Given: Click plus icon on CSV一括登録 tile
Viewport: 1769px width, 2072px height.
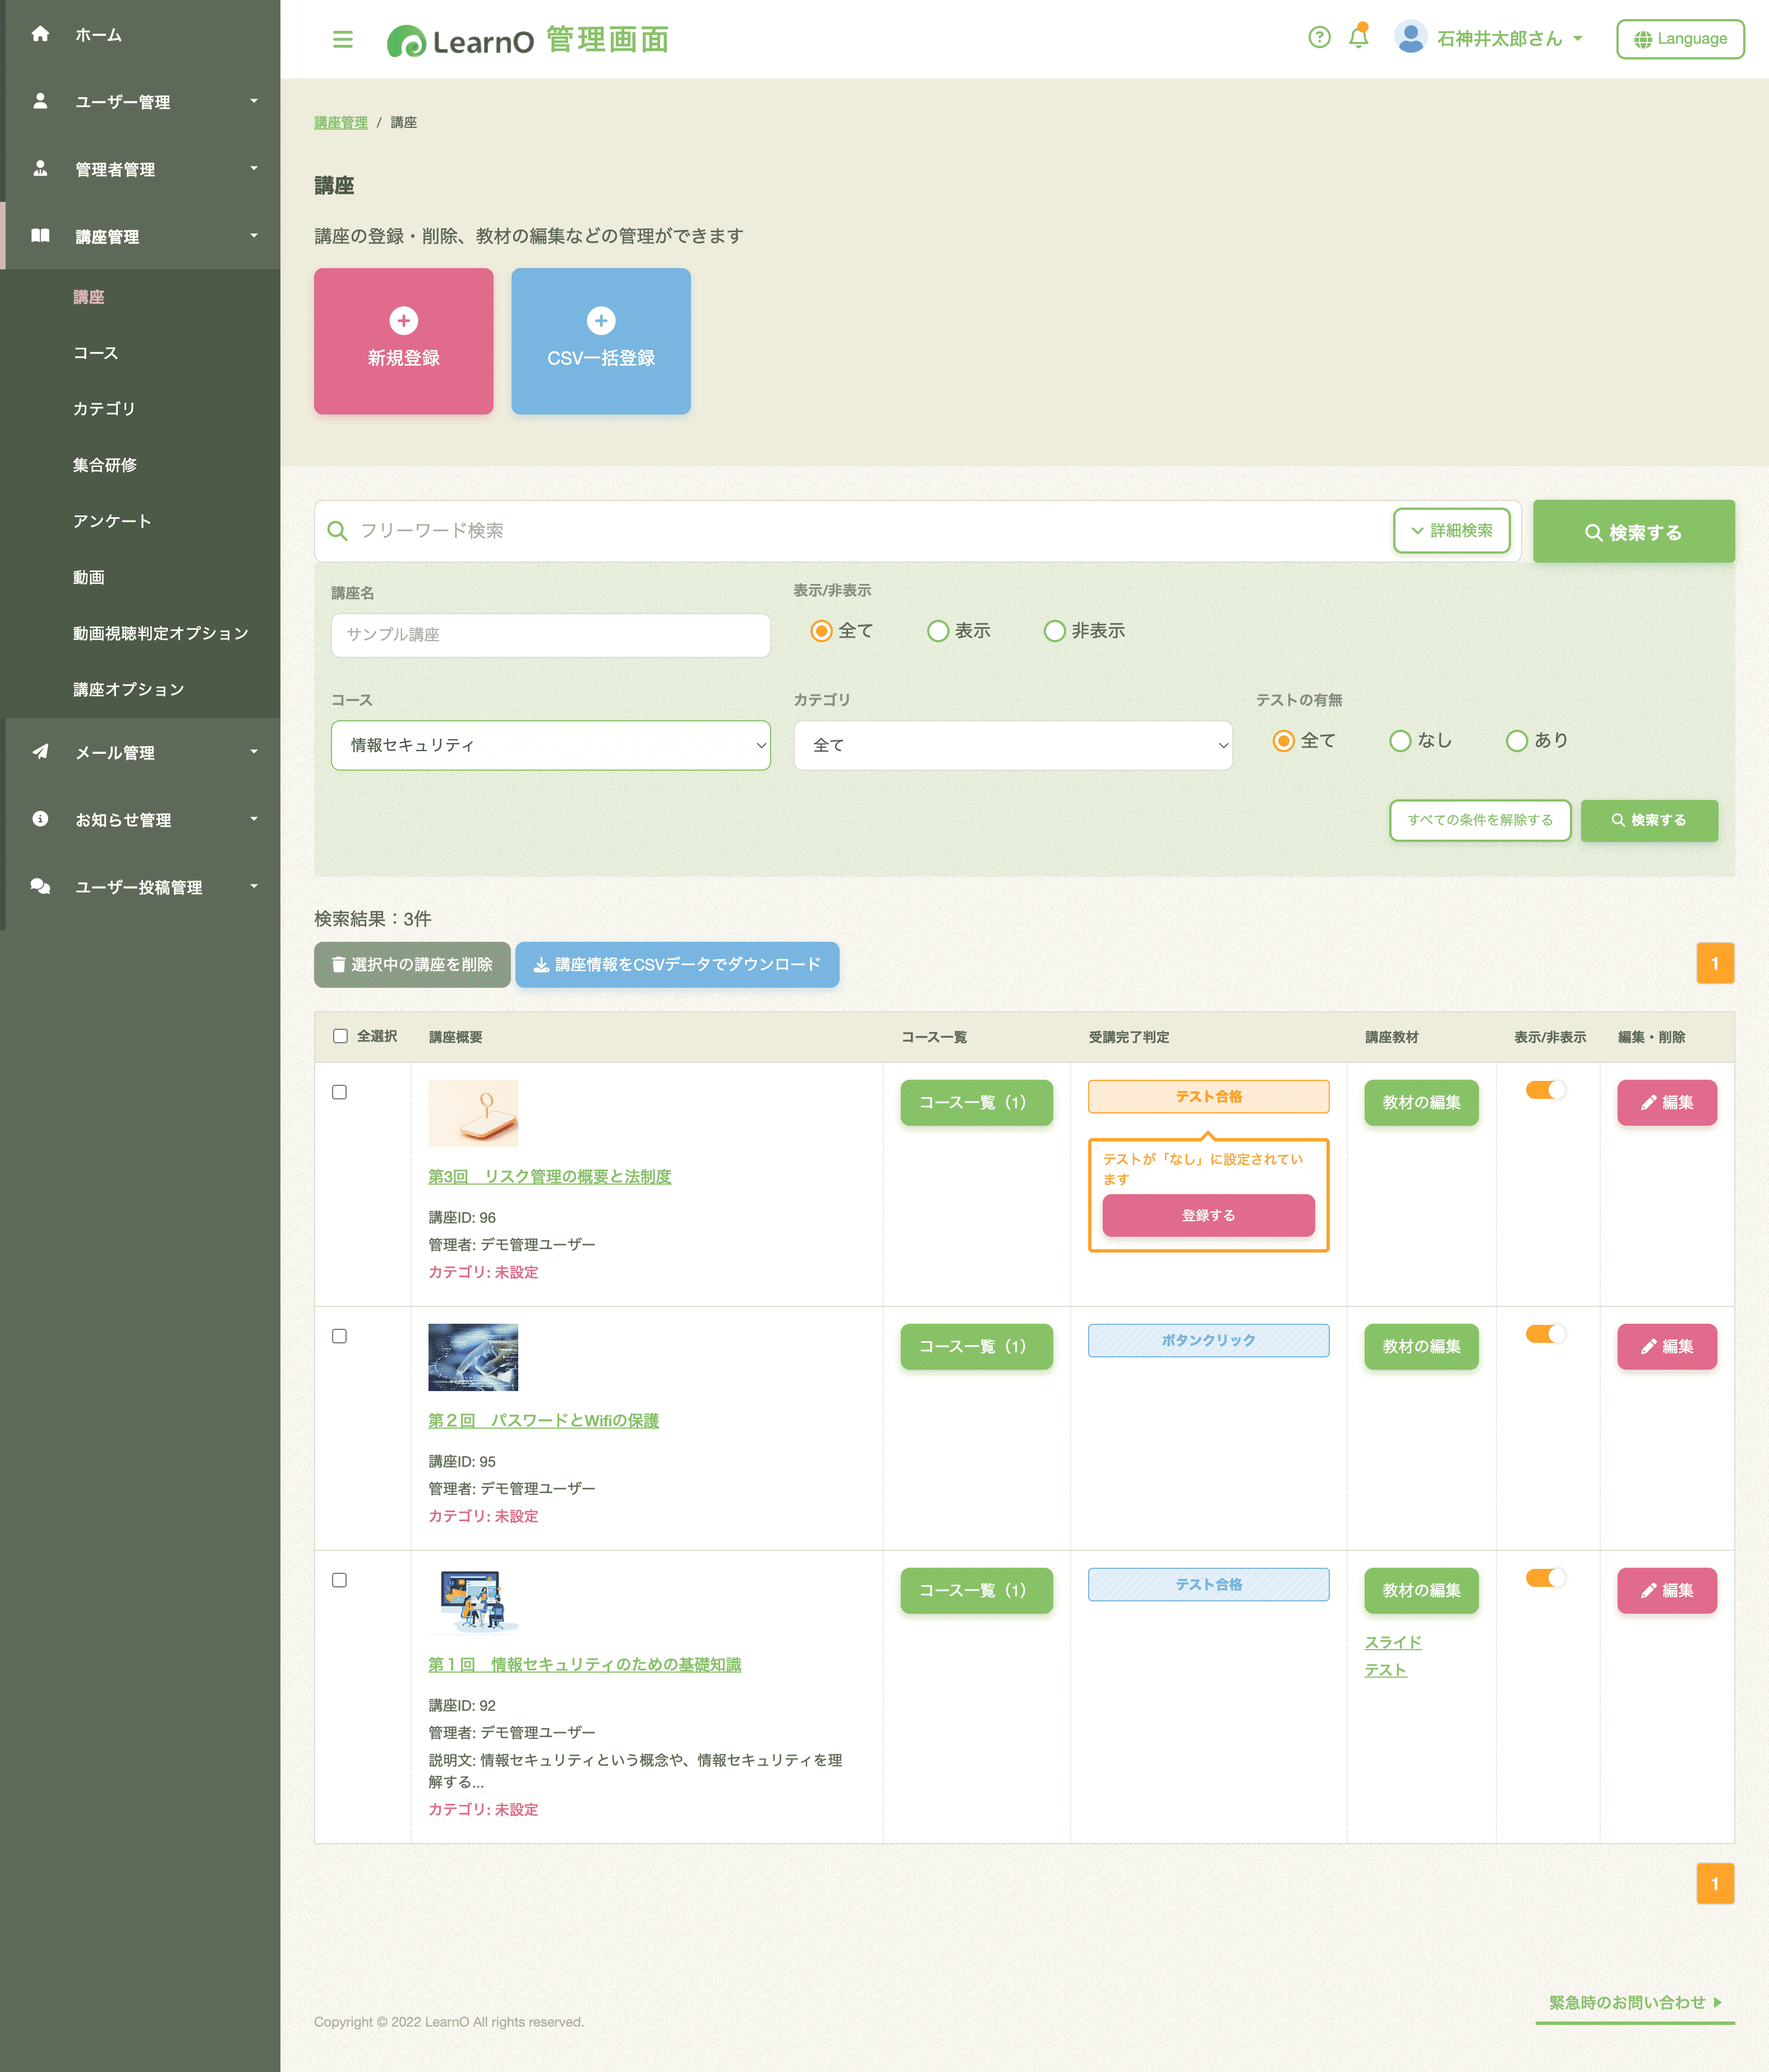Looking at the screenshot, I should pos(600,321).
